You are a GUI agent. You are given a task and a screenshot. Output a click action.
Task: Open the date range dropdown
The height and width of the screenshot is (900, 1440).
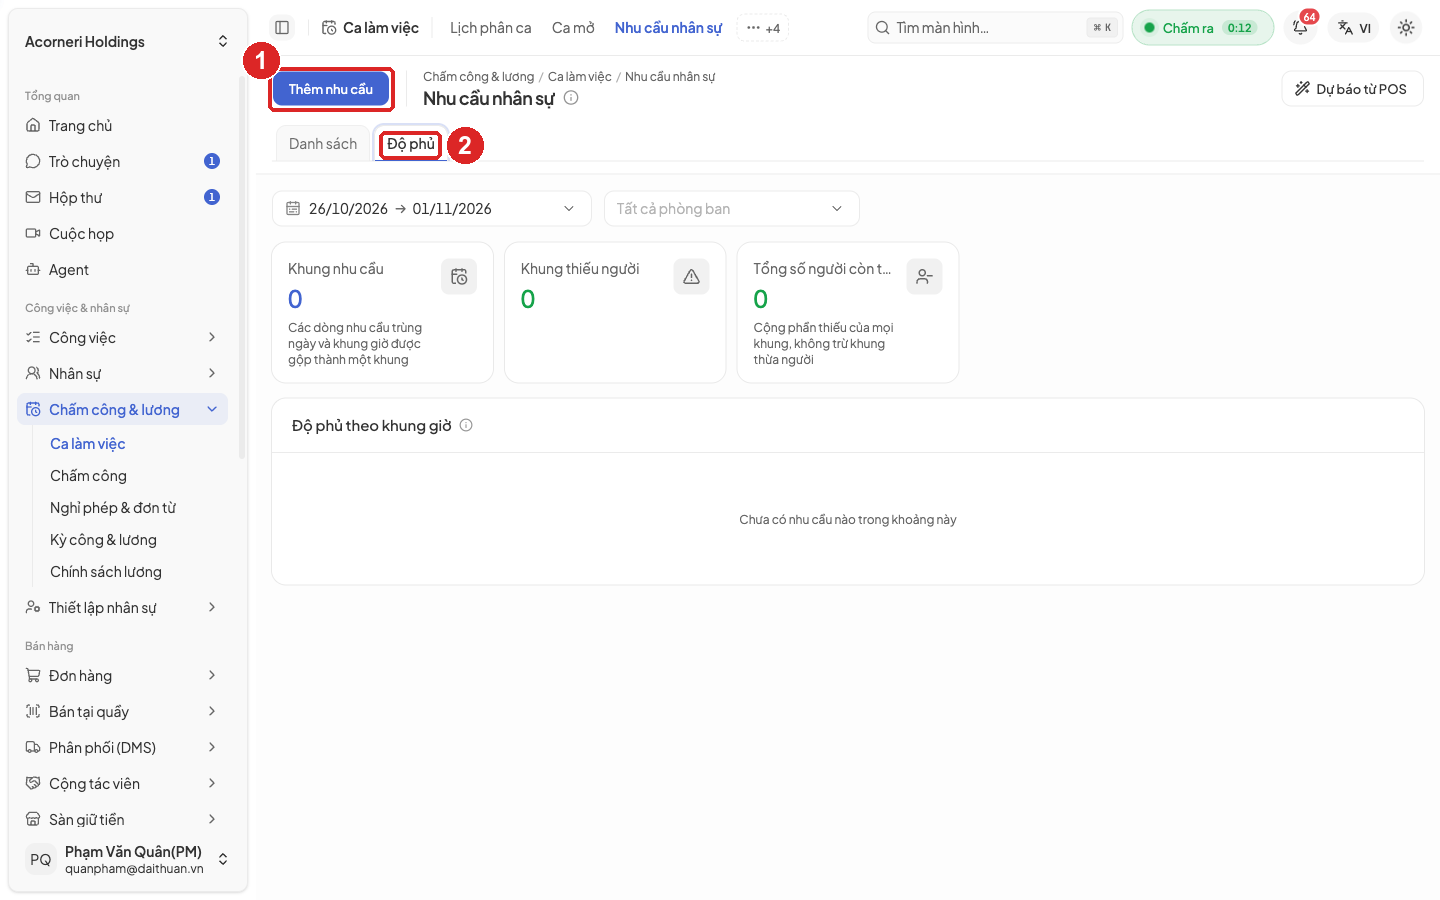[x=432, y=209]
